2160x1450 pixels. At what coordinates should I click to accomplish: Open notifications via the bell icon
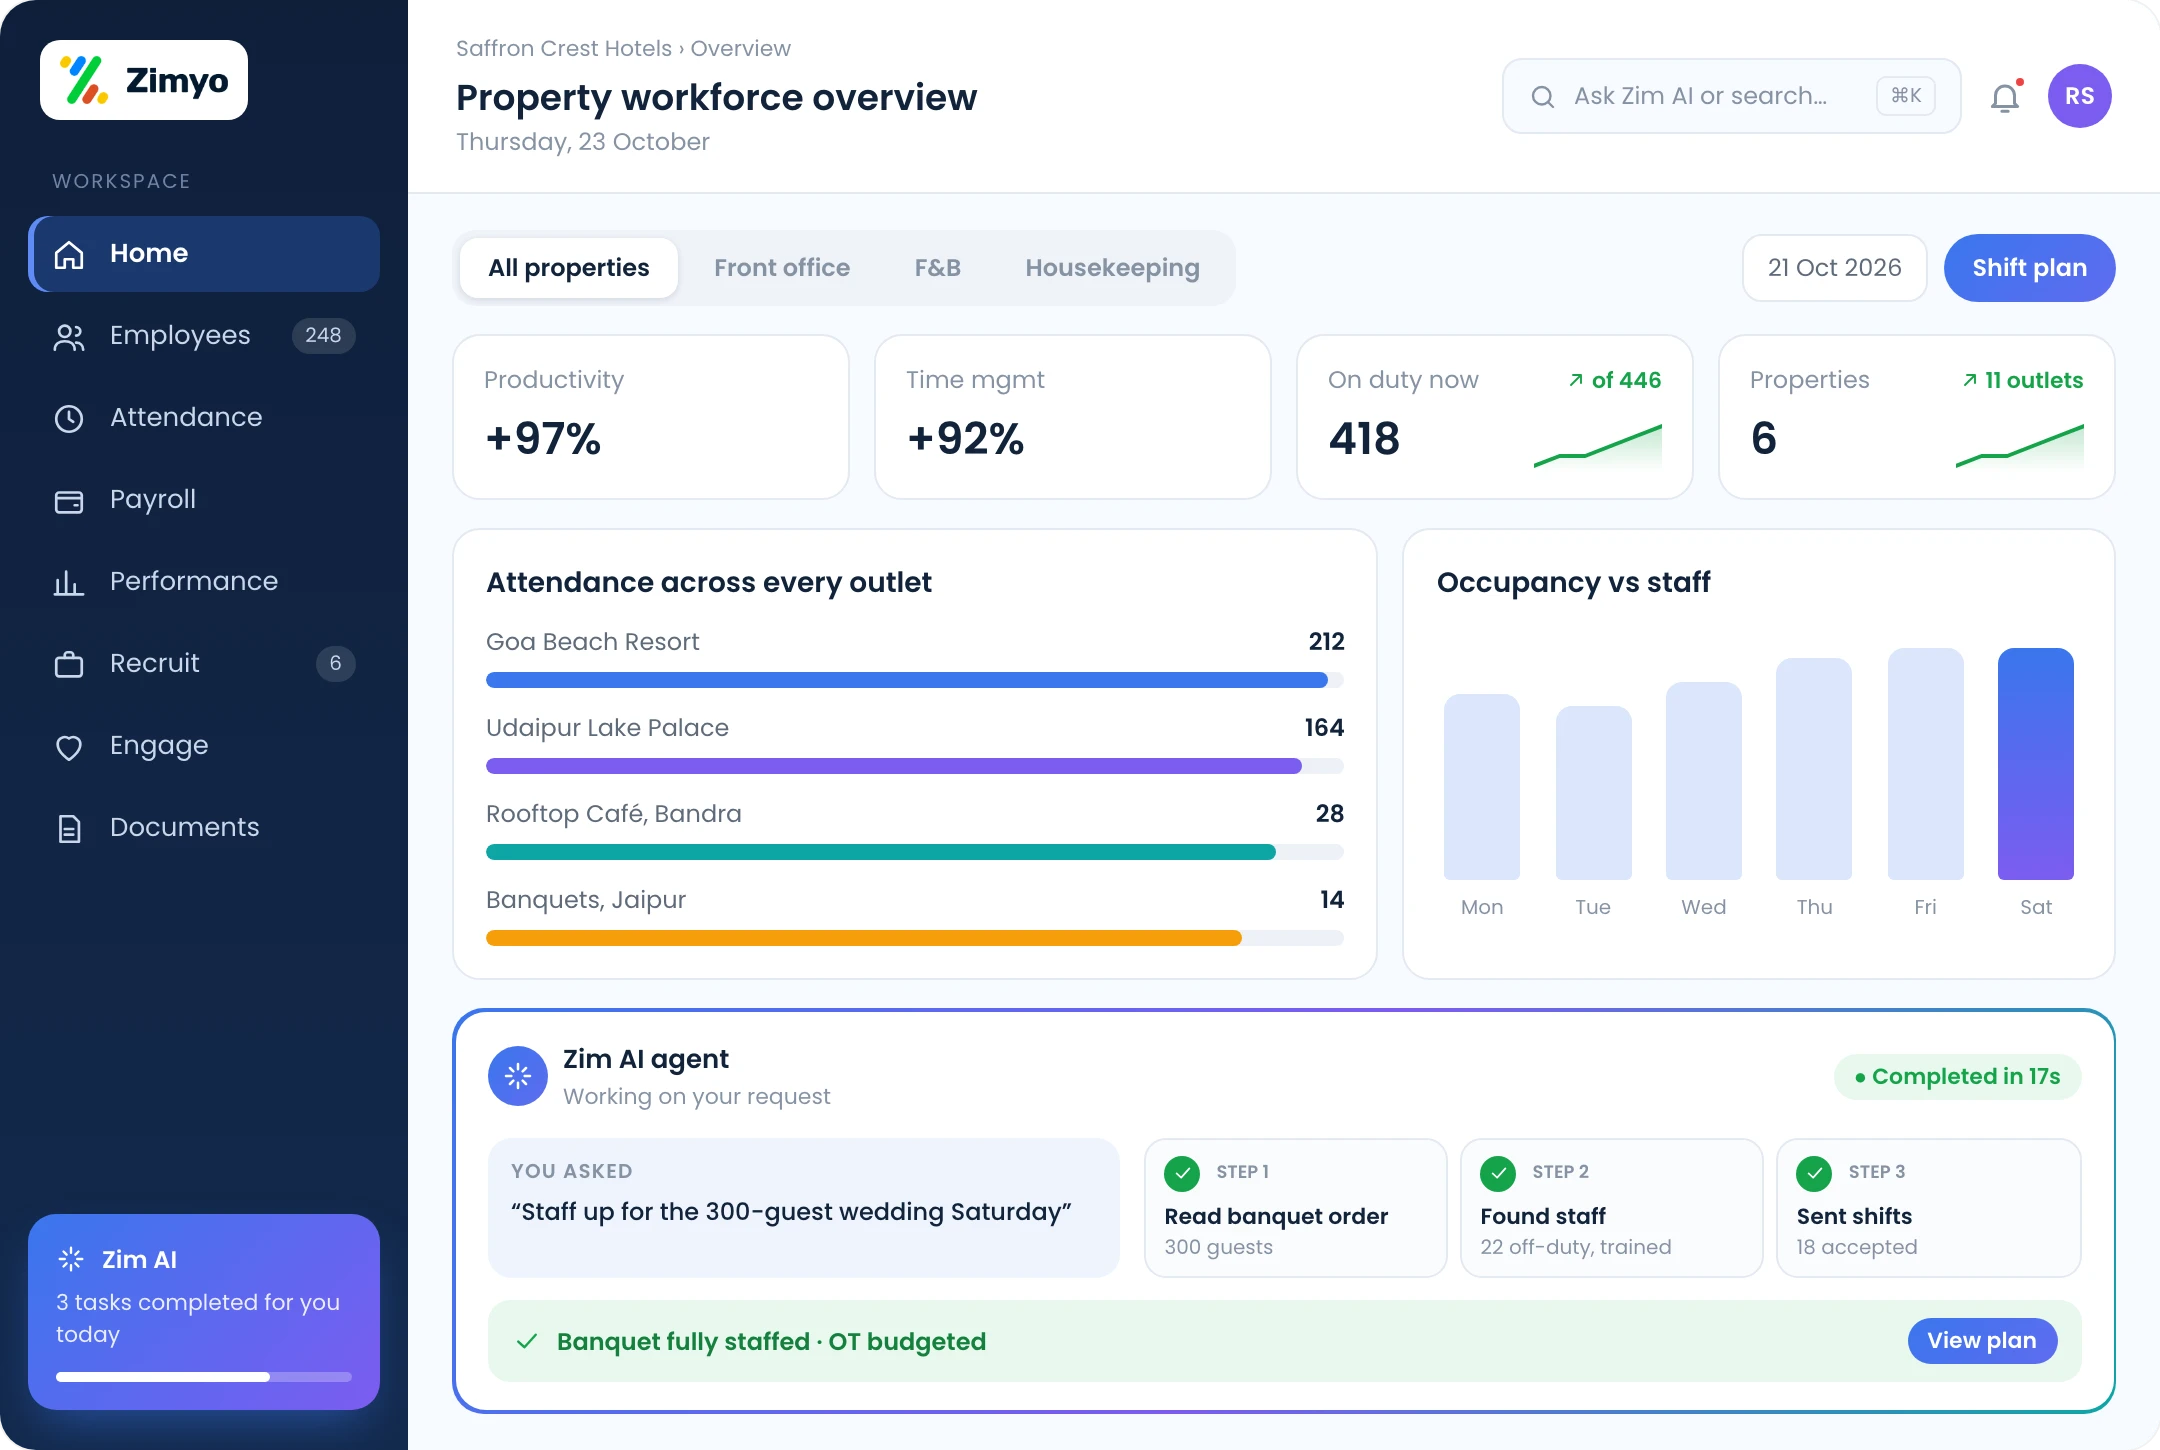coord(2005,98)
